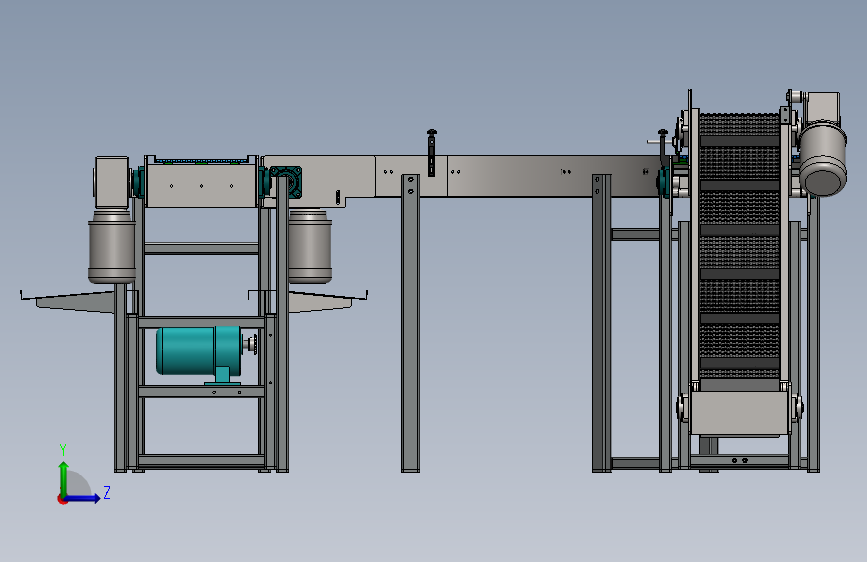This screenshot has width=867, height=562.
Task: Select the black knob handle at conveyor middle
Action: 431,152
